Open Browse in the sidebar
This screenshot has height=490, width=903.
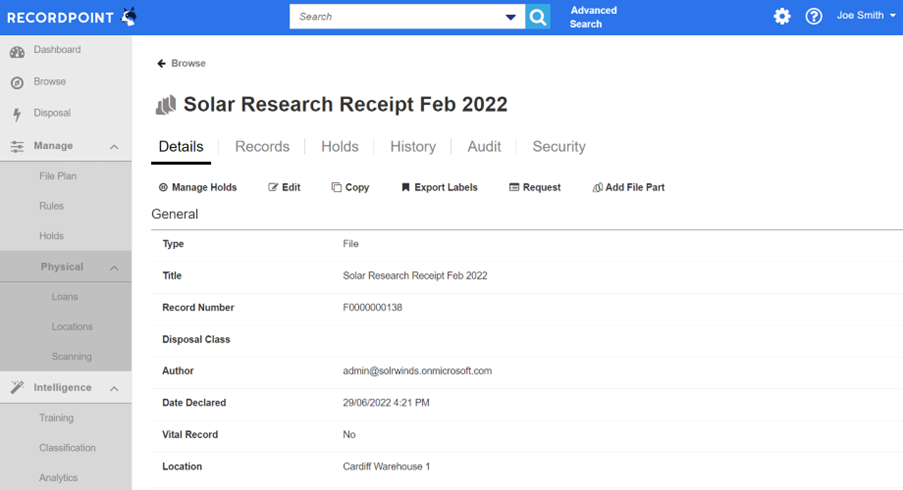pyautogui.click(x=50, y=82)
